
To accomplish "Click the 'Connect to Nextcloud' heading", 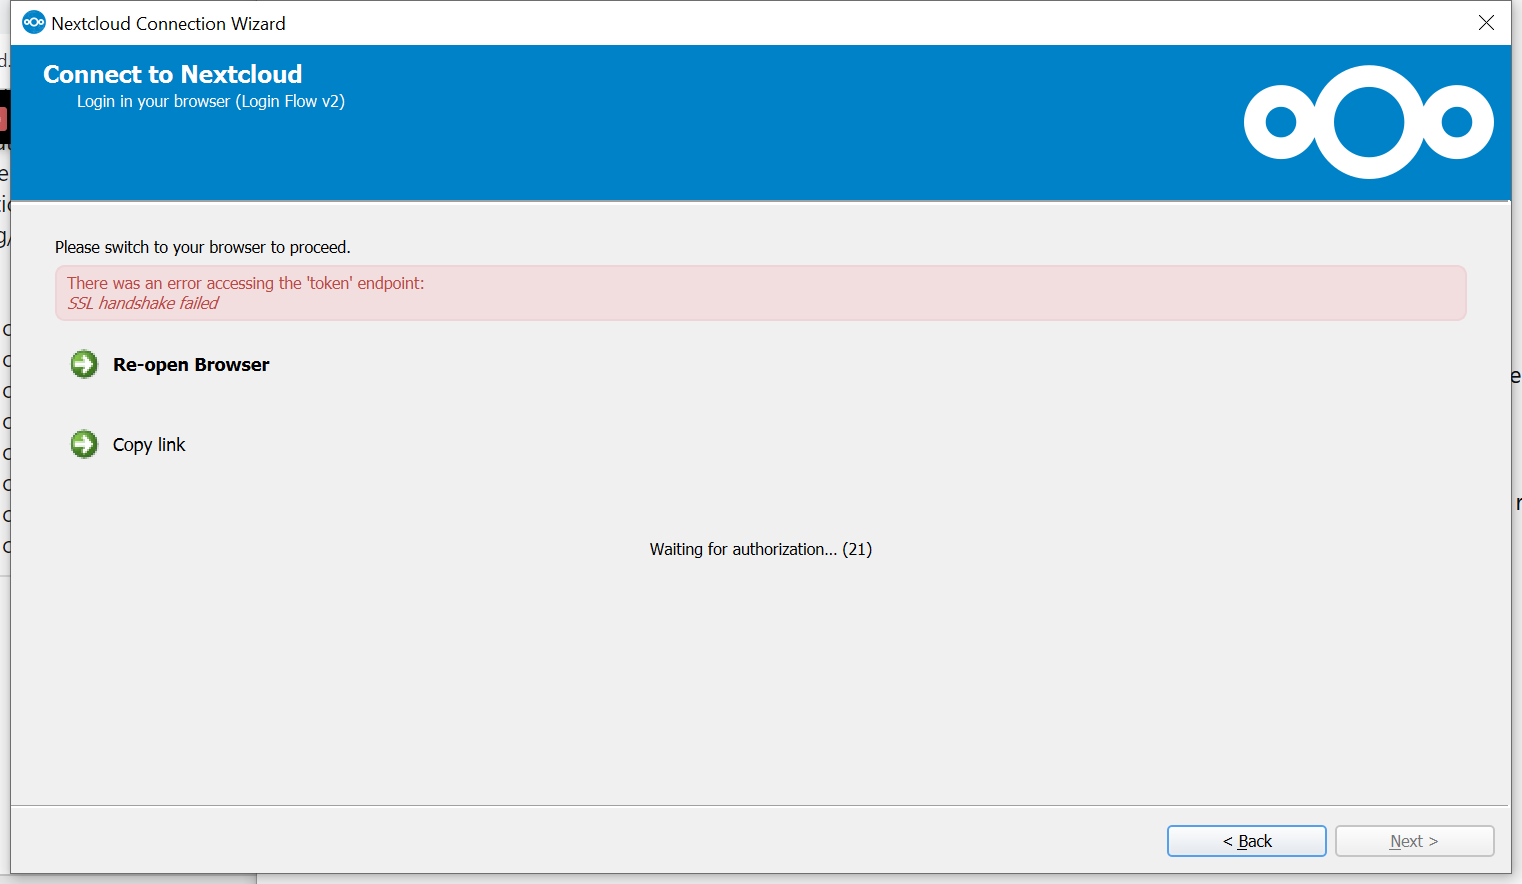I will [x=173, y=74].
